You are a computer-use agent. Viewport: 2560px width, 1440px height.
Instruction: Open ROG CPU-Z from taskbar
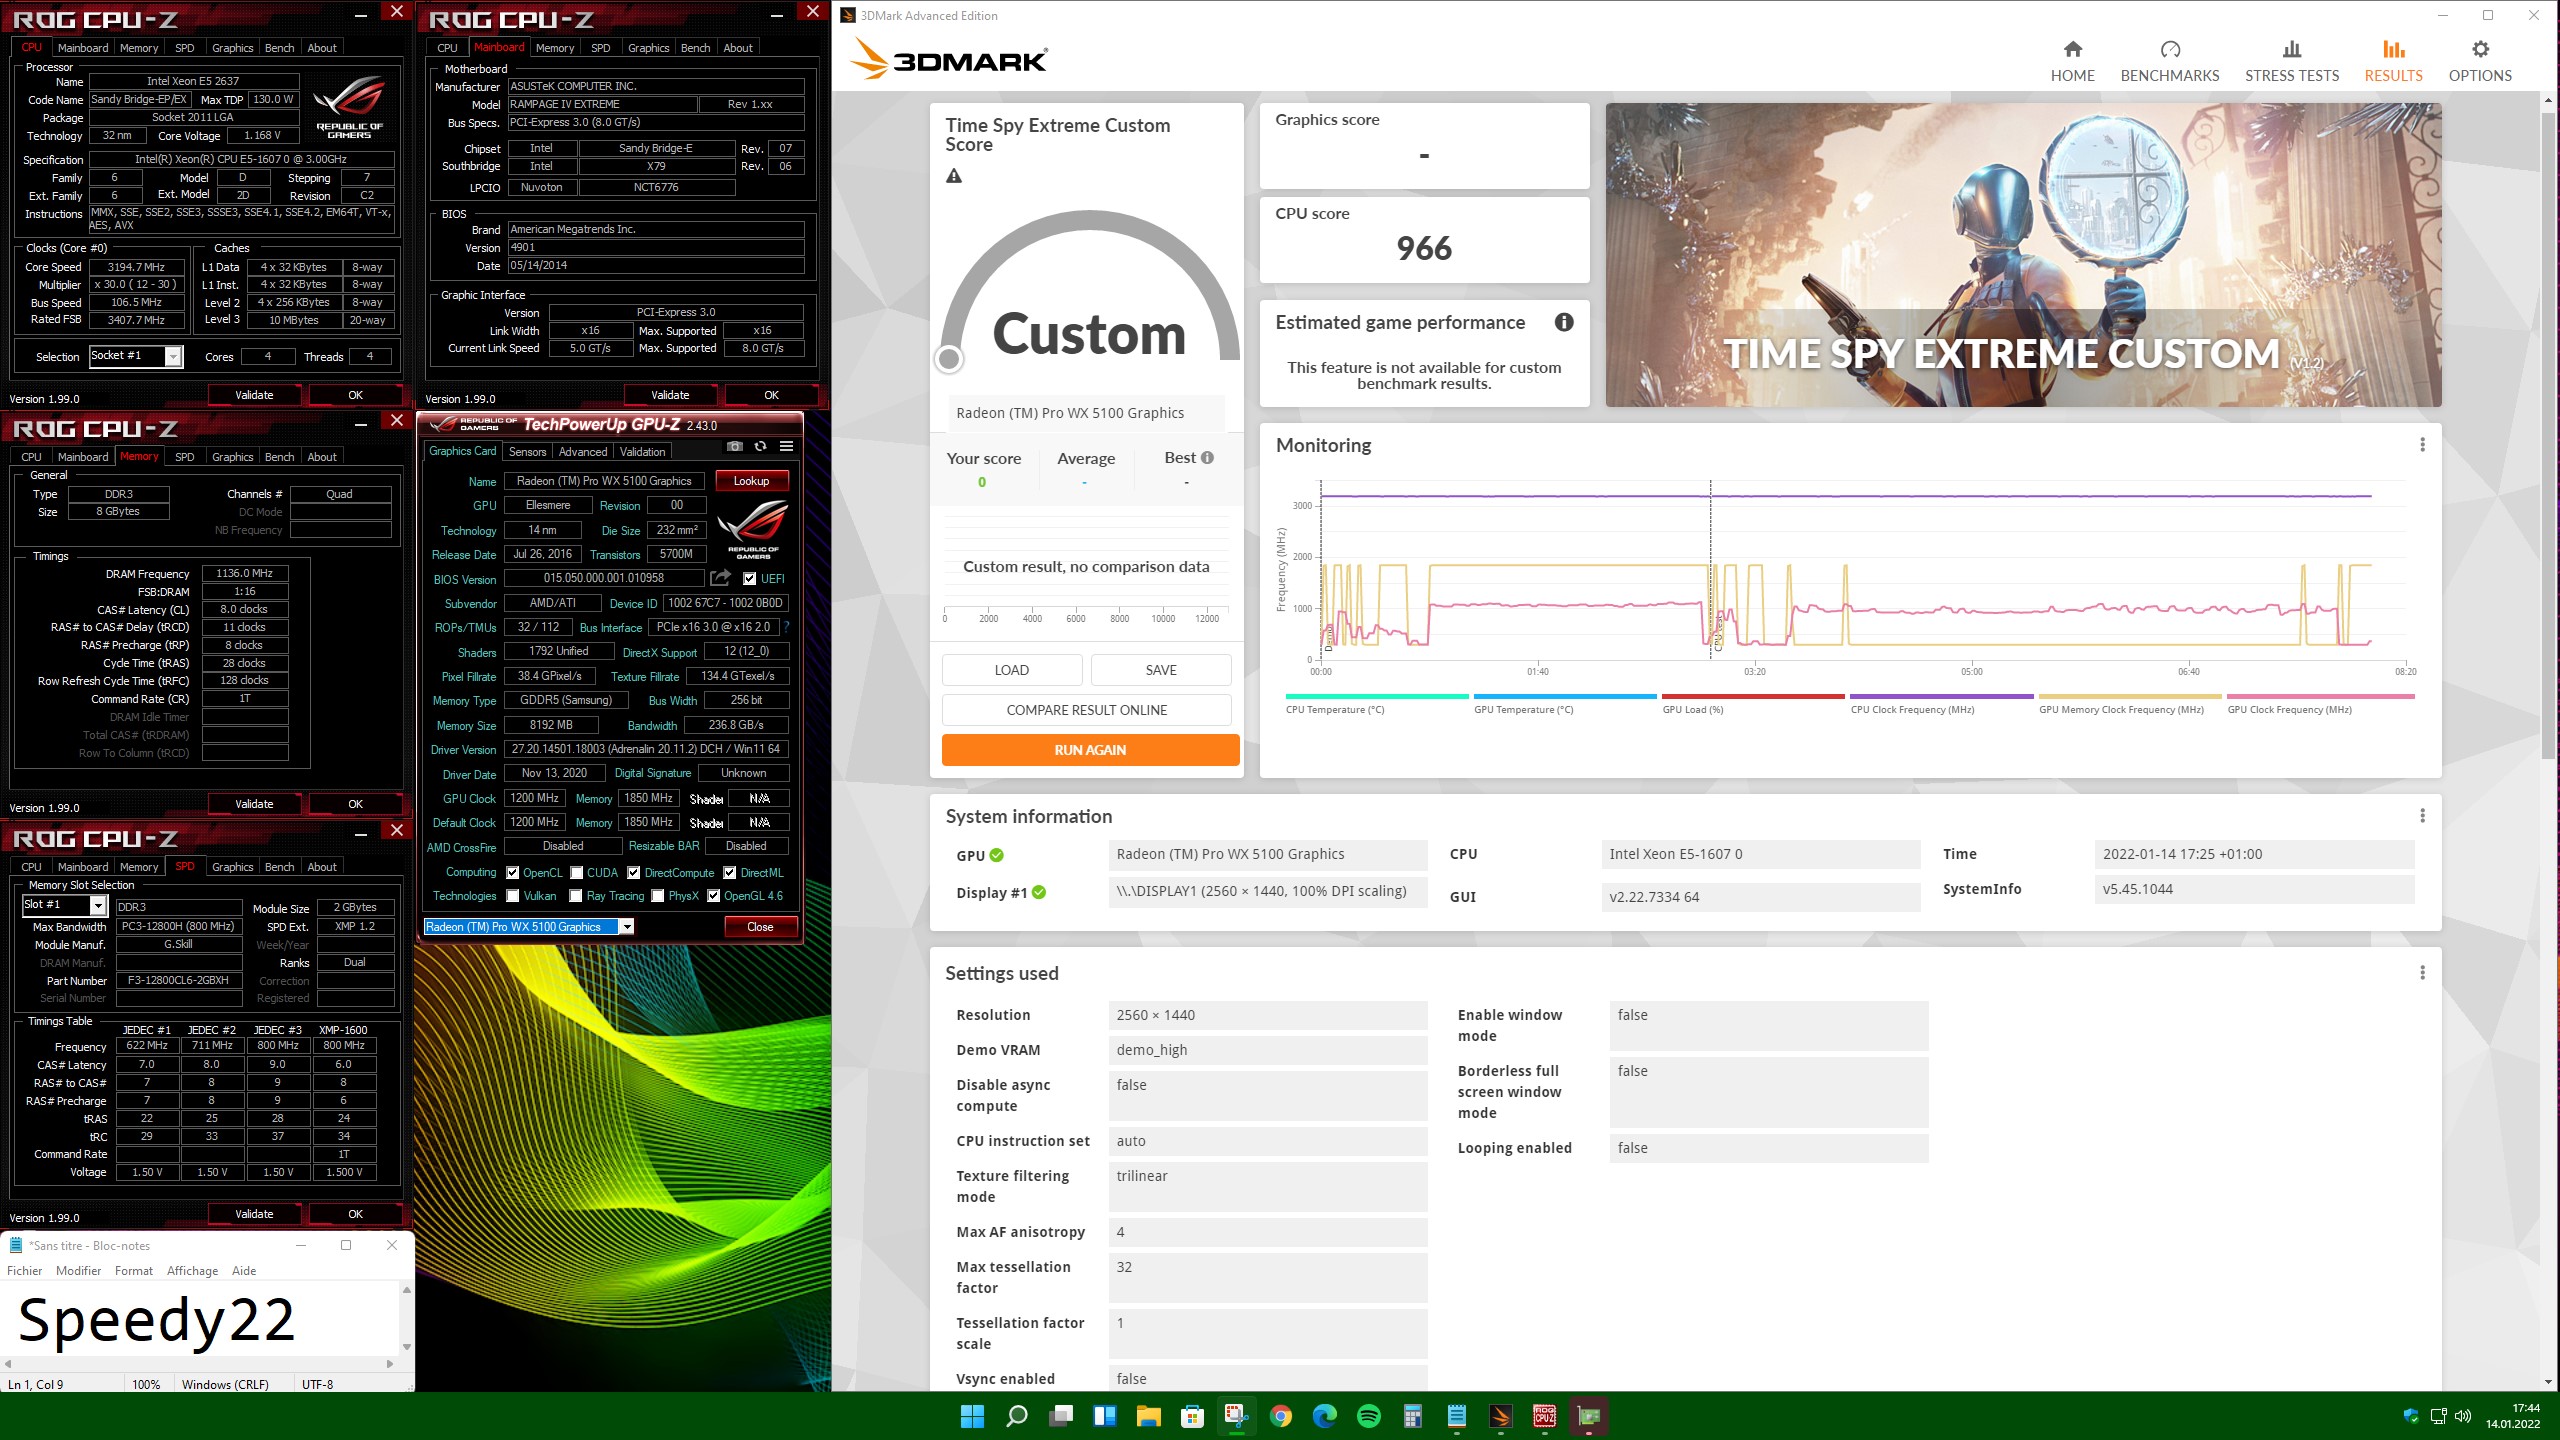(x=1545, y=1416)
